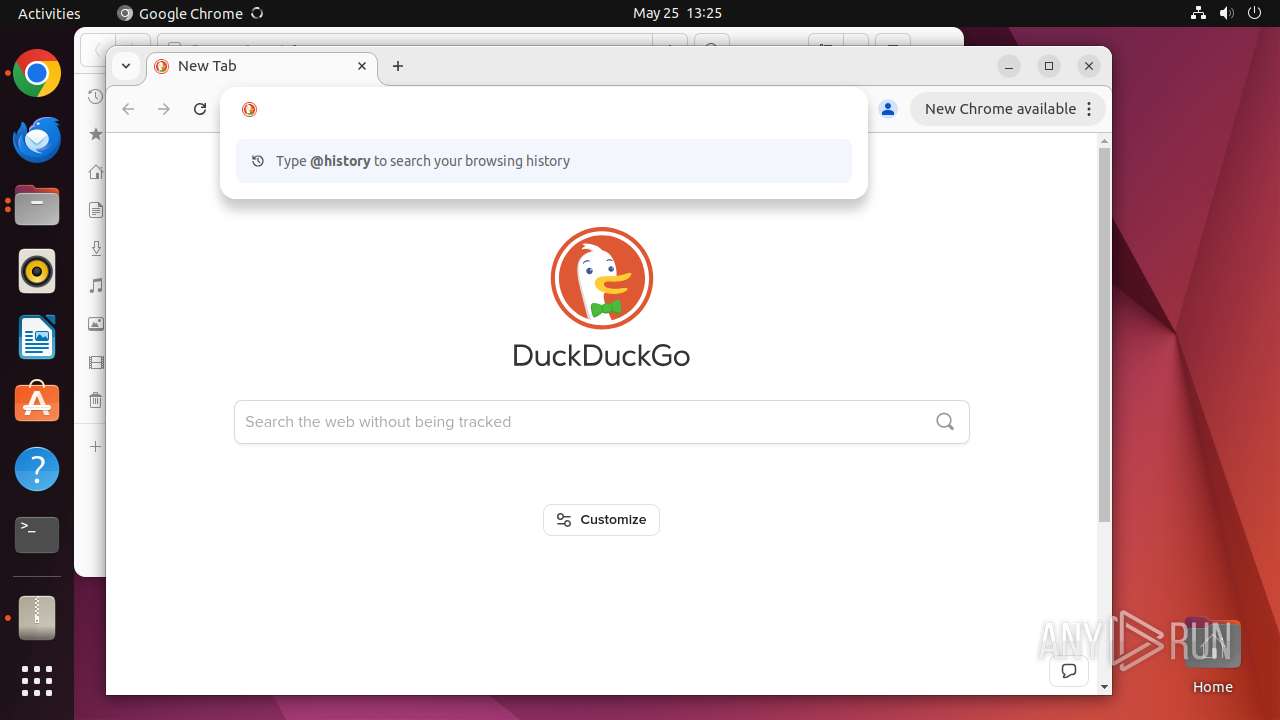Open the Files app in dock
1280x720 pixels.
37,206
